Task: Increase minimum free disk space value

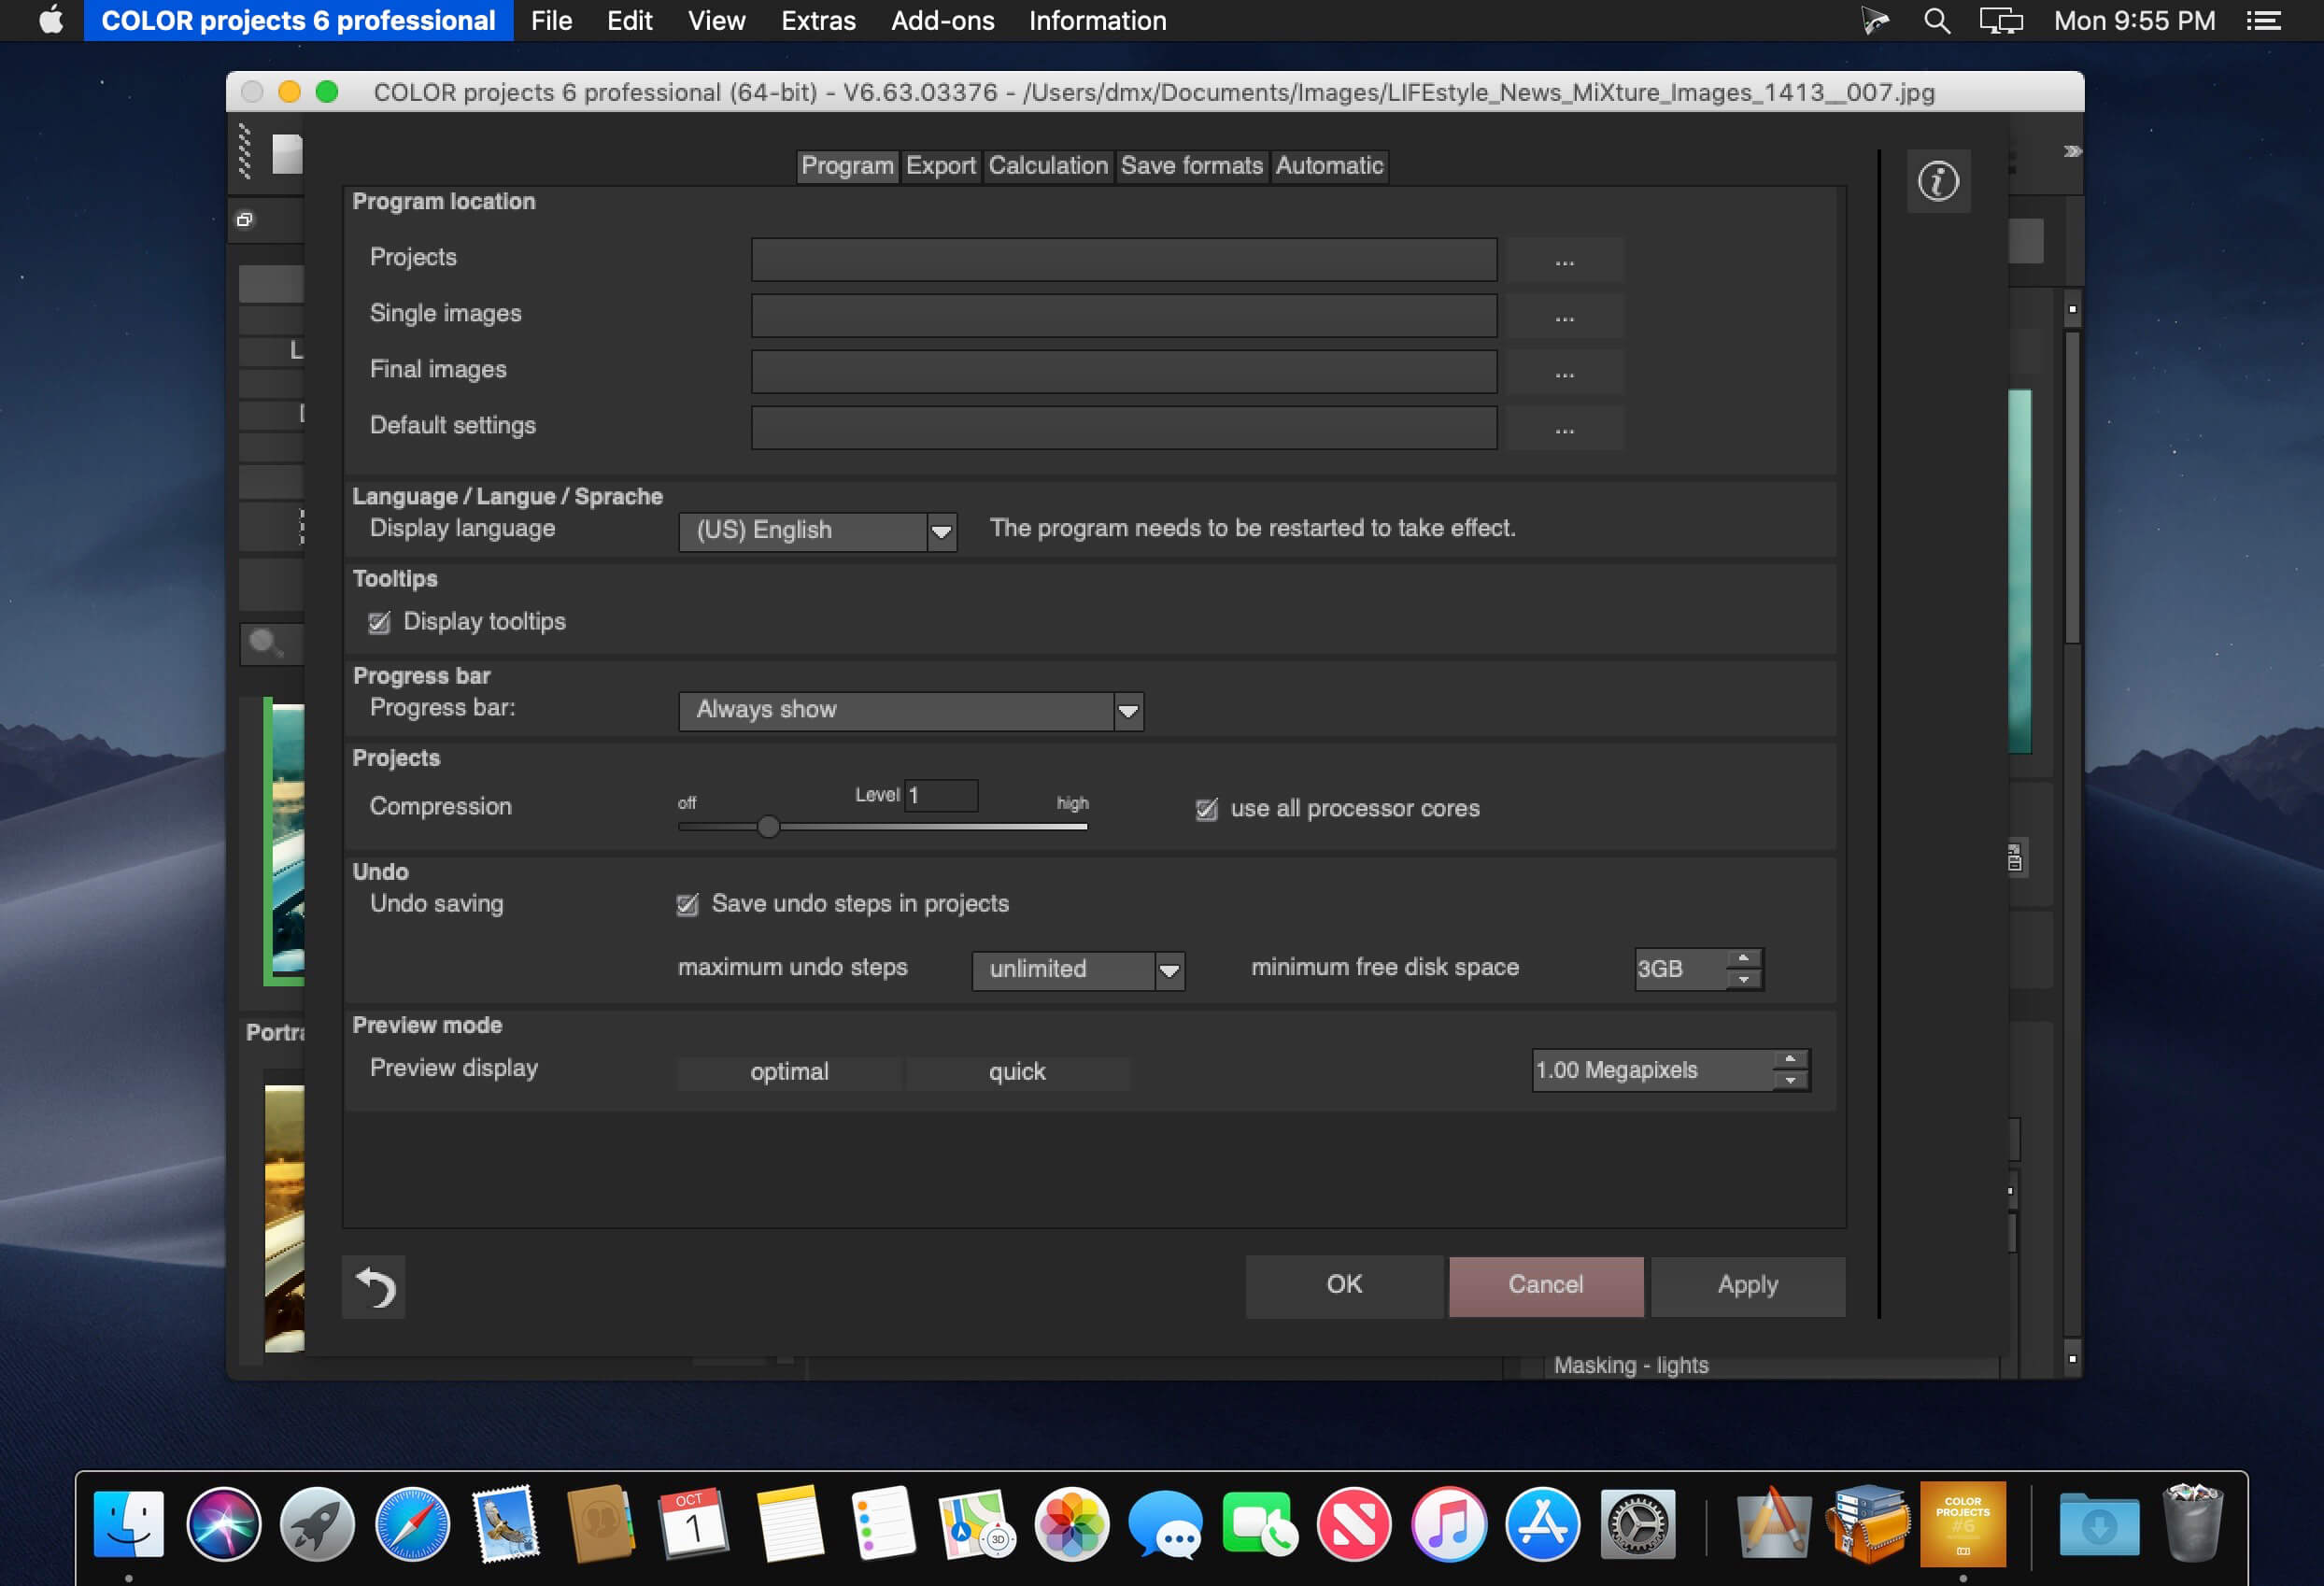Action: (1743, 959)
